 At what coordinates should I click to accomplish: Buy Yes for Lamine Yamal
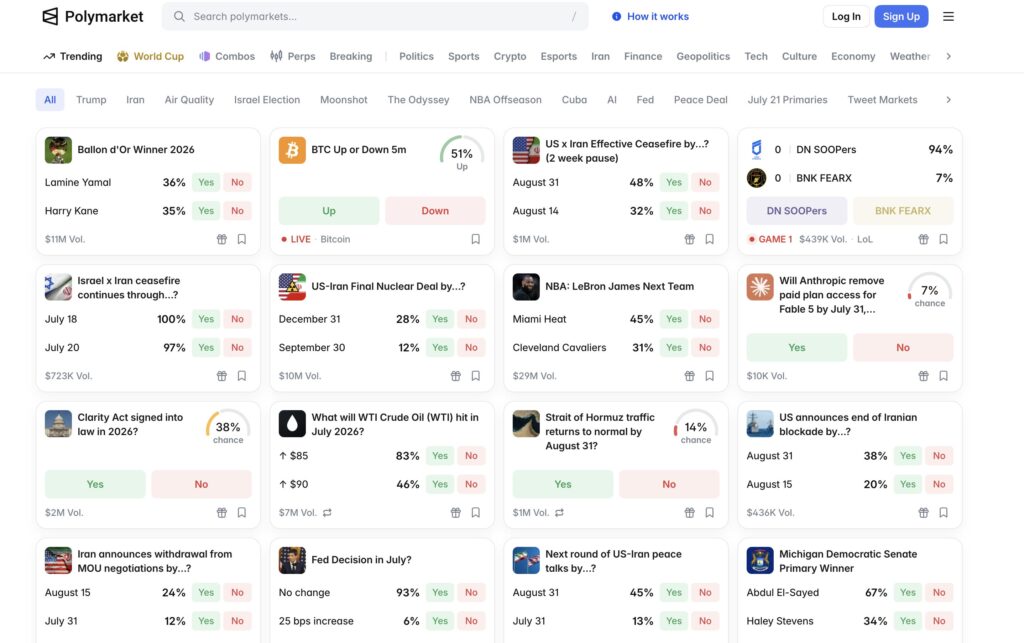tap(206, 182)
